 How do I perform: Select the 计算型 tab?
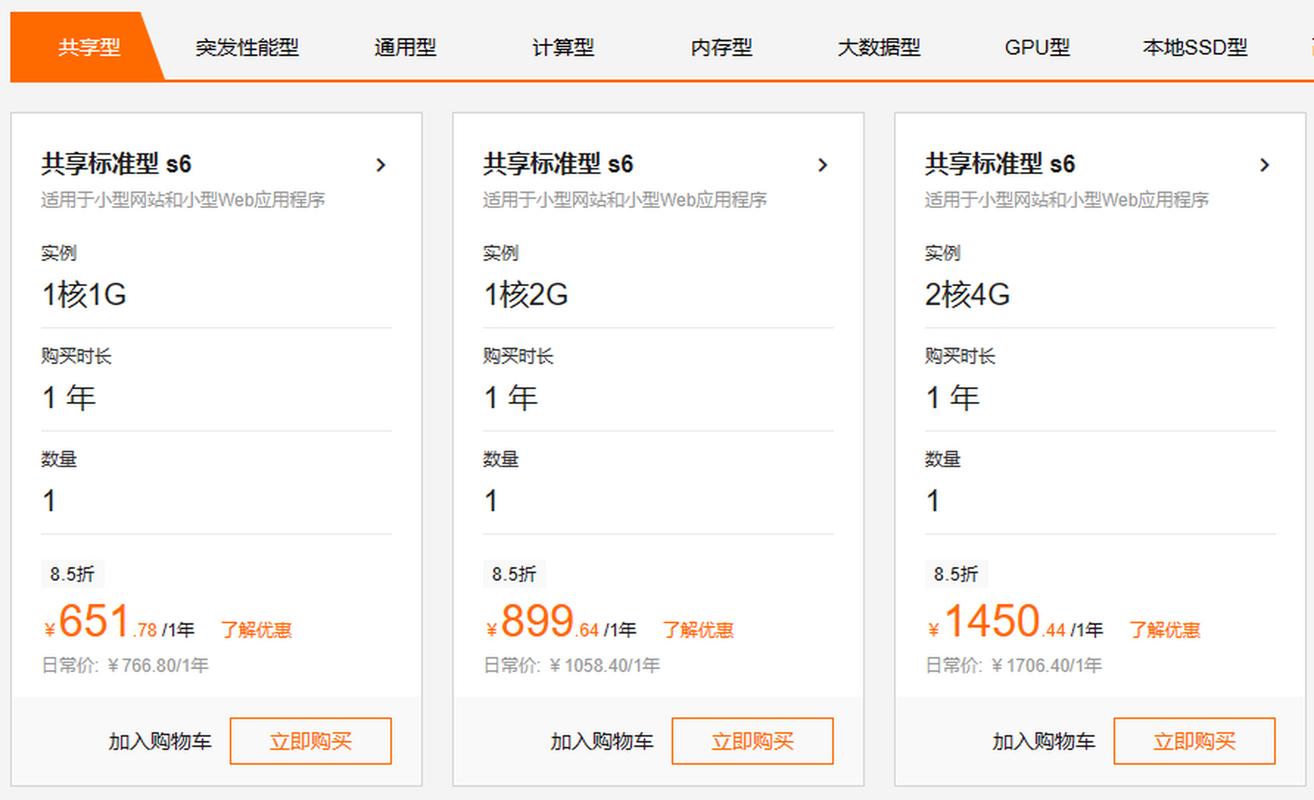point(563,47)
